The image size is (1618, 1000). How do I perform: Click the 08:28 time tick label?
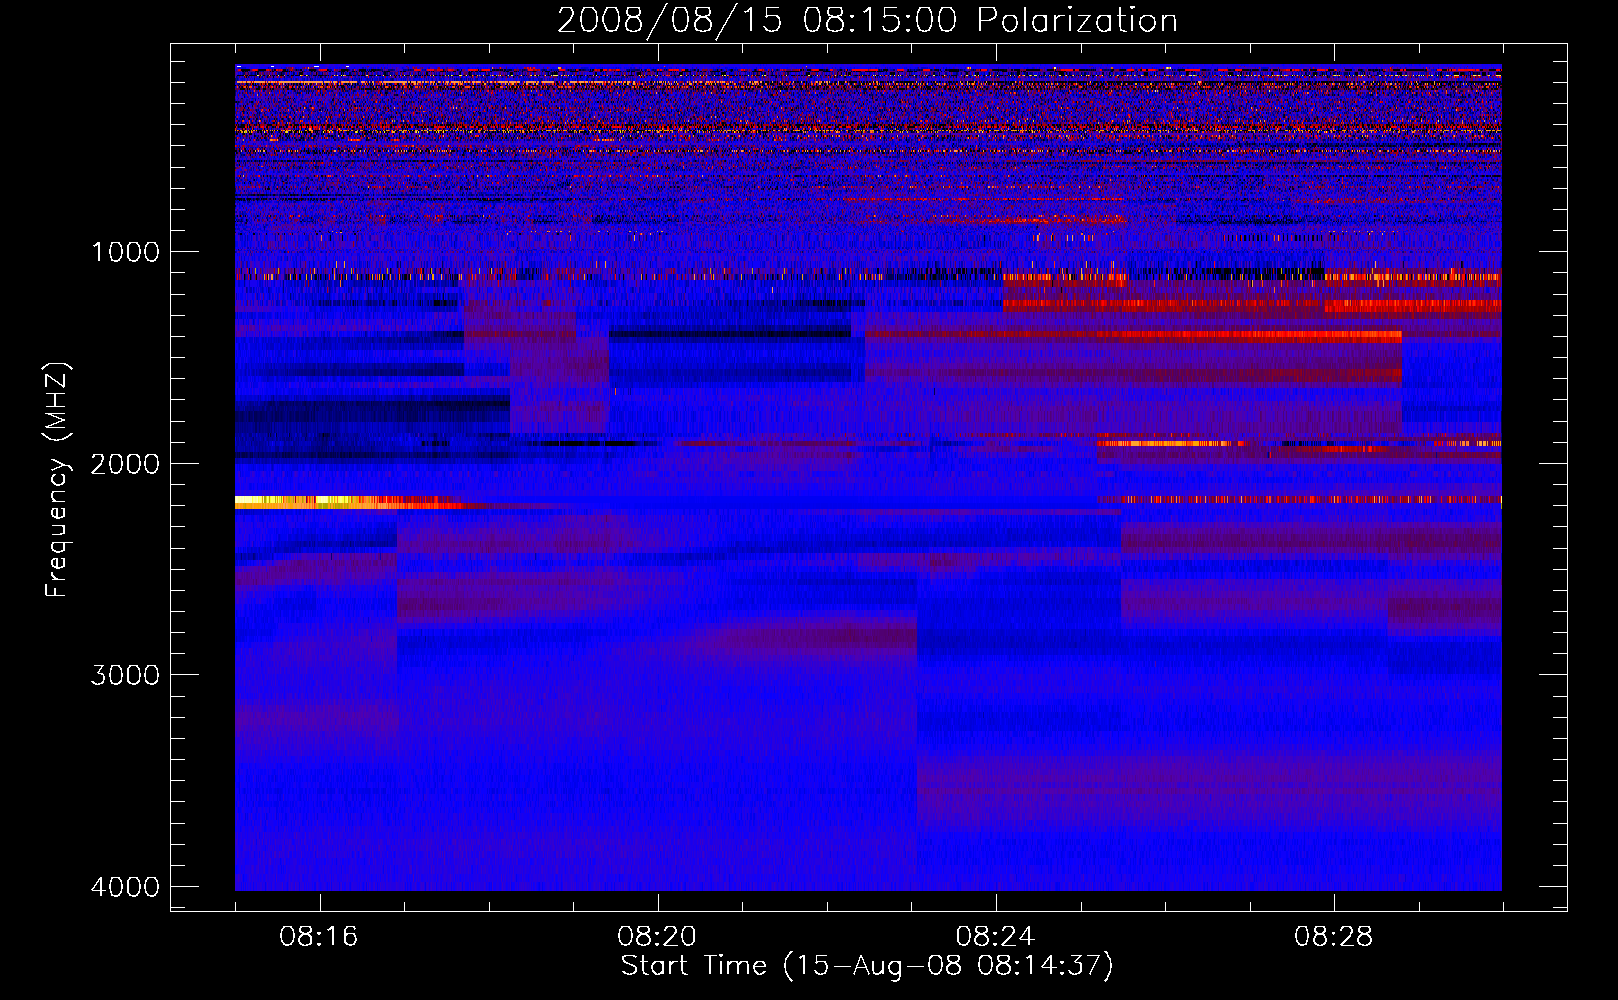tap(1334, 937)
